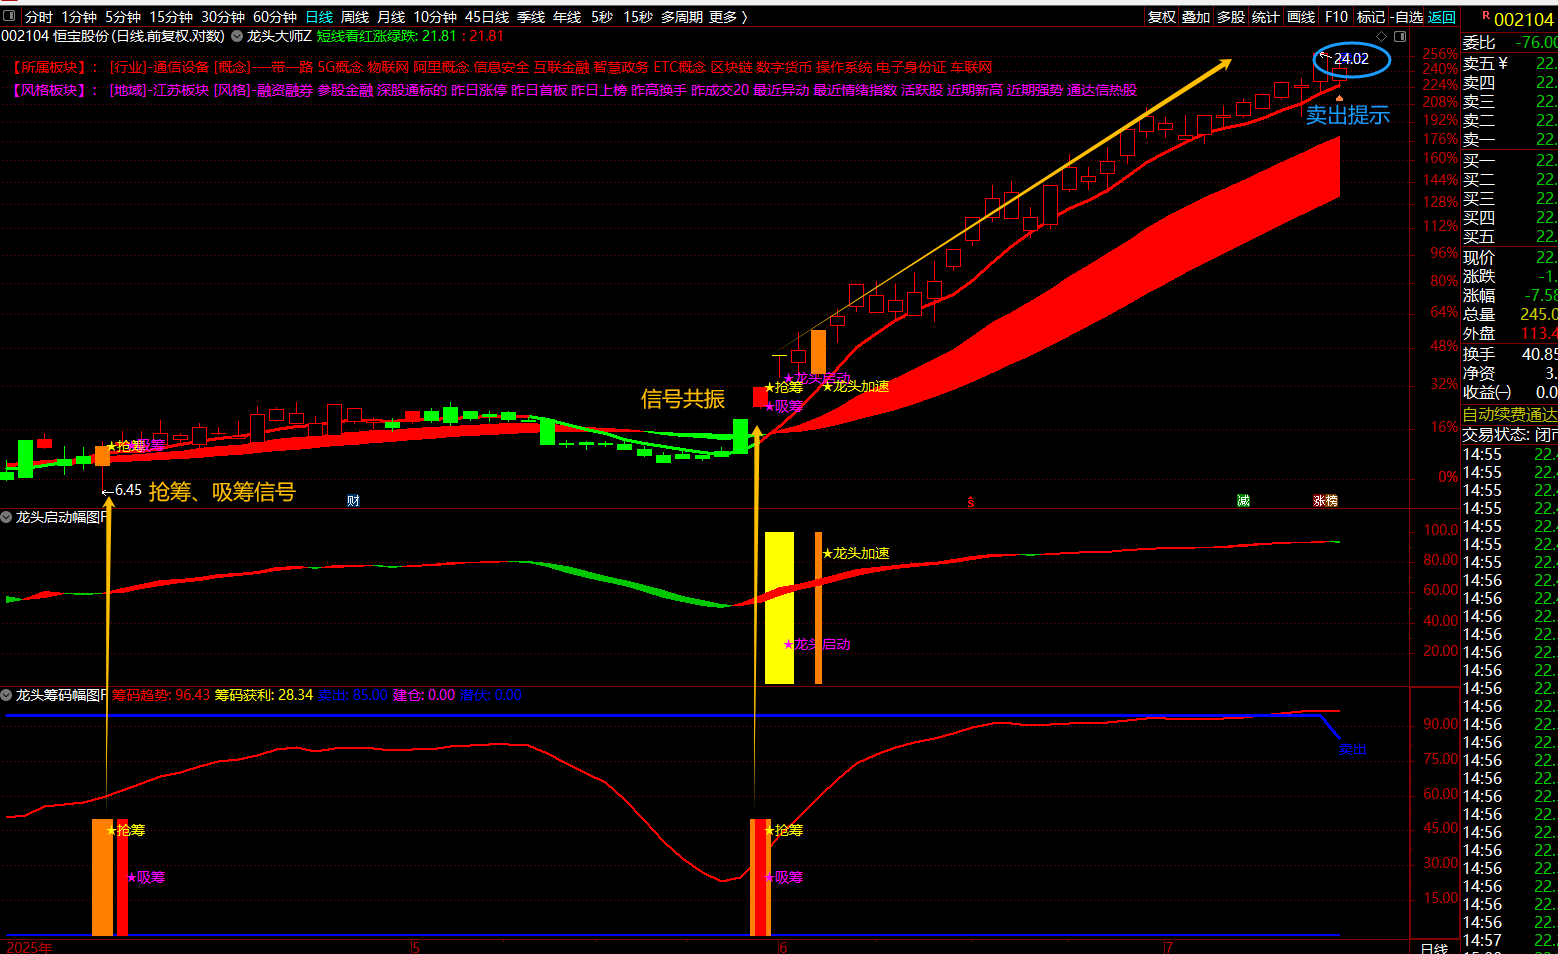Select the 日线 daily period
The image size is (1558, 954).
click(x=319, y=17)
